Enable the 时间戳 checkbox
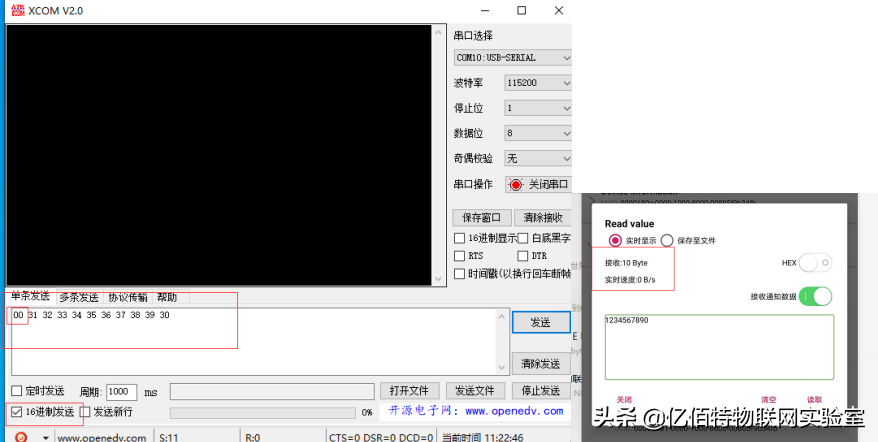Viewport: 878px width, 442px height. point(459,274)
